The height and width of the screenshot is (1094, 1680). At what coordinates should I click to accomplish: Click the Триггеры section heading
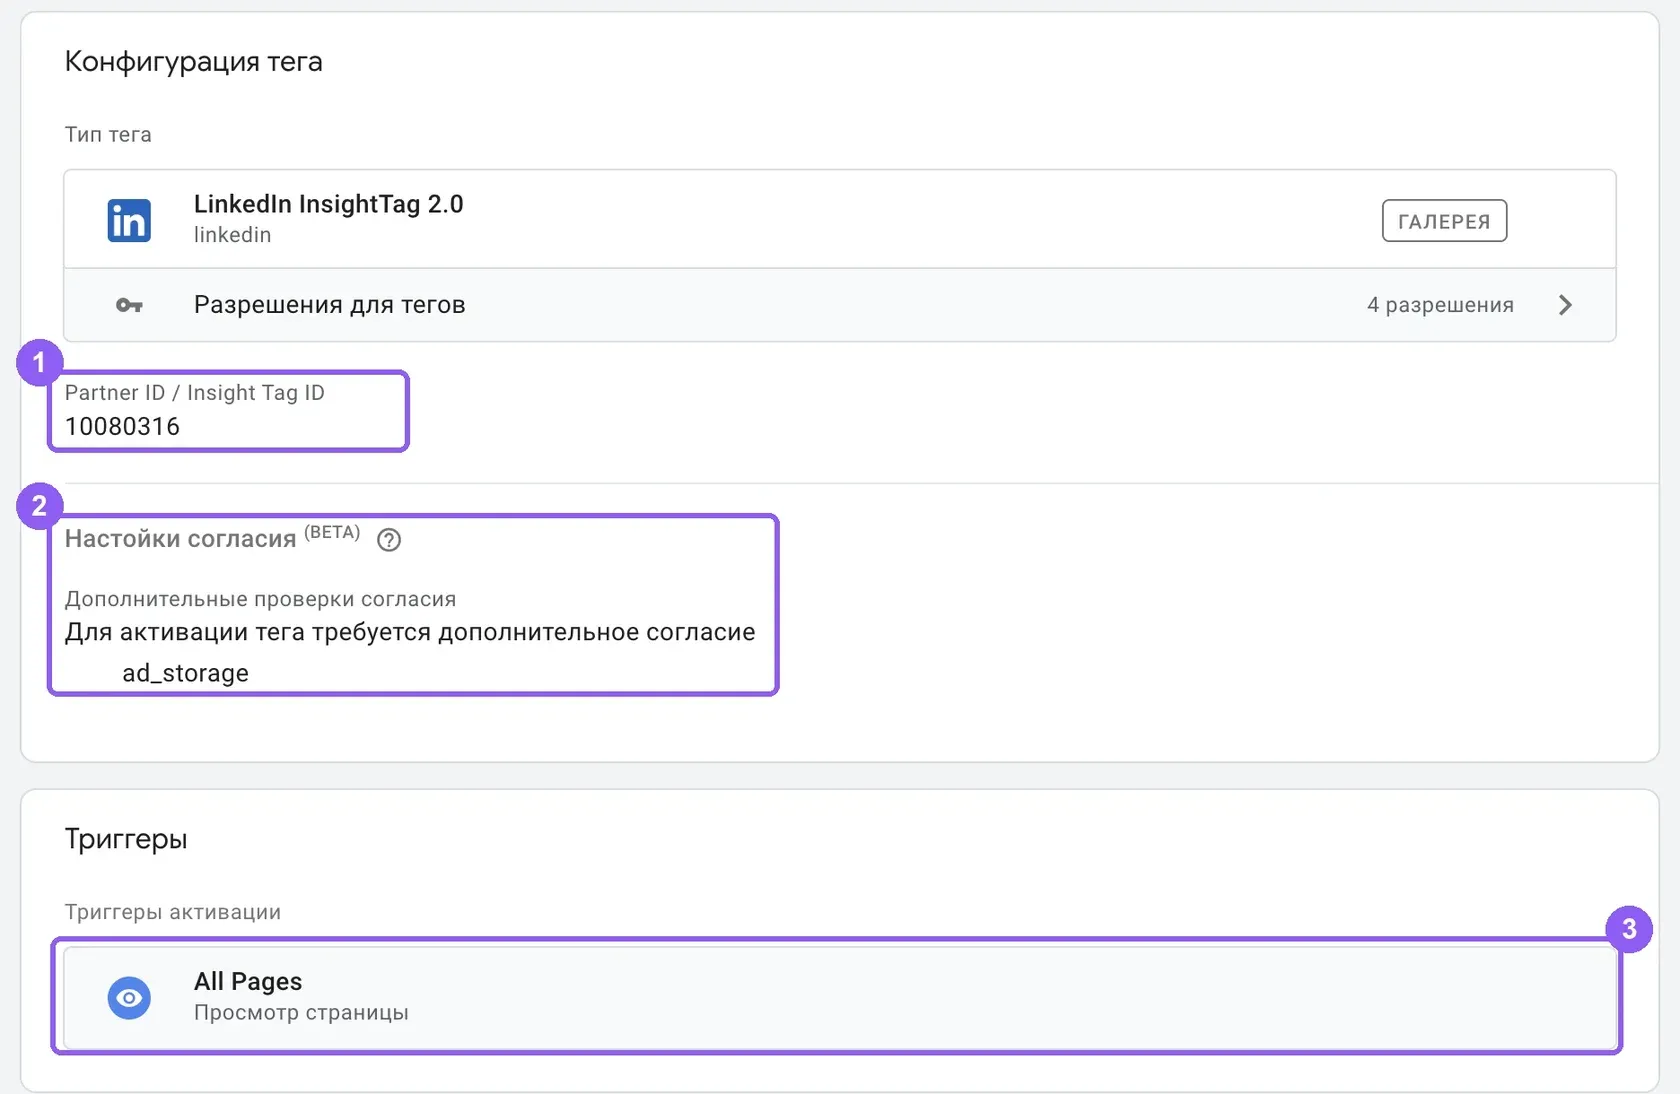tap(126, 839)
